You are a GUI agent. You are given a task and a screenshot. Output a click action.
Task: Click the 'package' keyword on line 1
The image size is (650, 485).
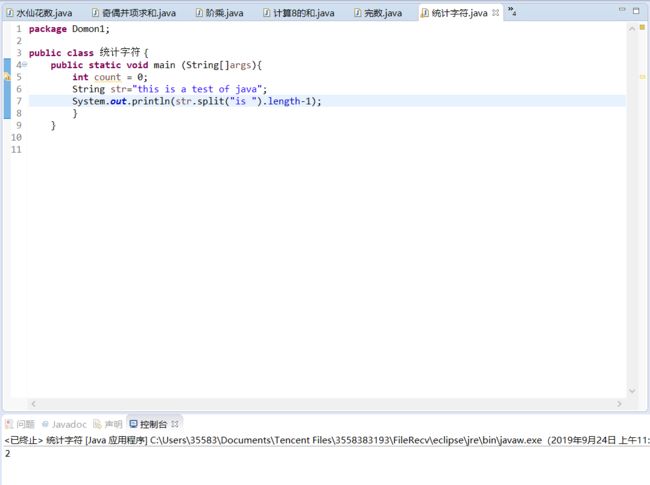[x=48, y=29]
